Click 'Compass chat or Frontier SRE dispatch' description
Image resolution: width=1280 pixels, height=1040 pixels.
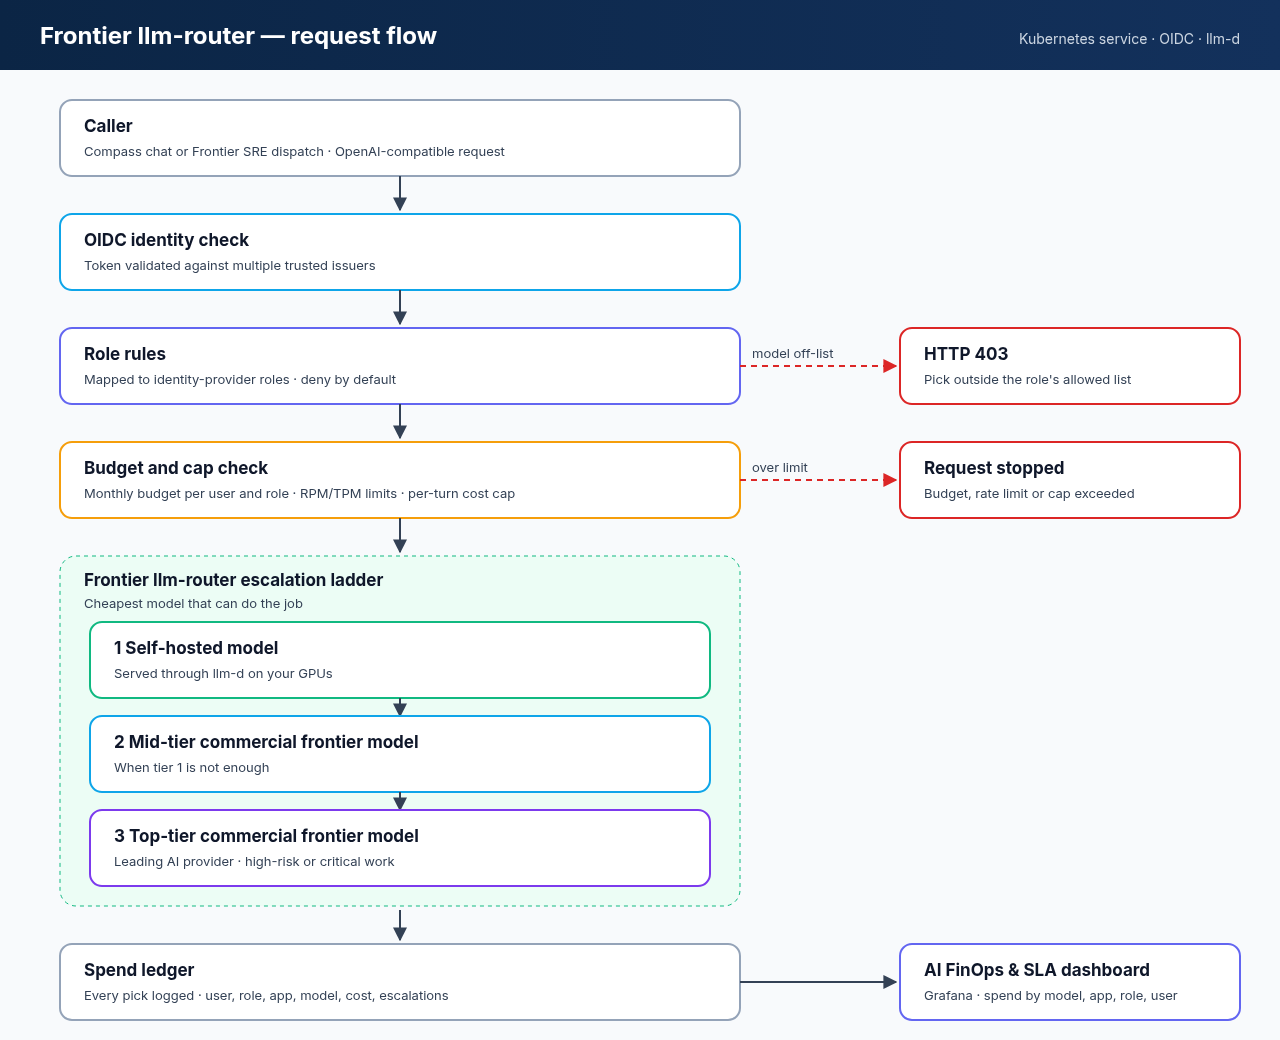click(x=294, y=152)
